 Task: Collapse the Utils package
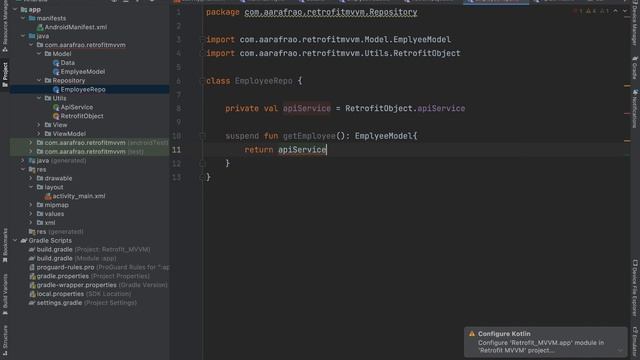[x=39, y=98]
